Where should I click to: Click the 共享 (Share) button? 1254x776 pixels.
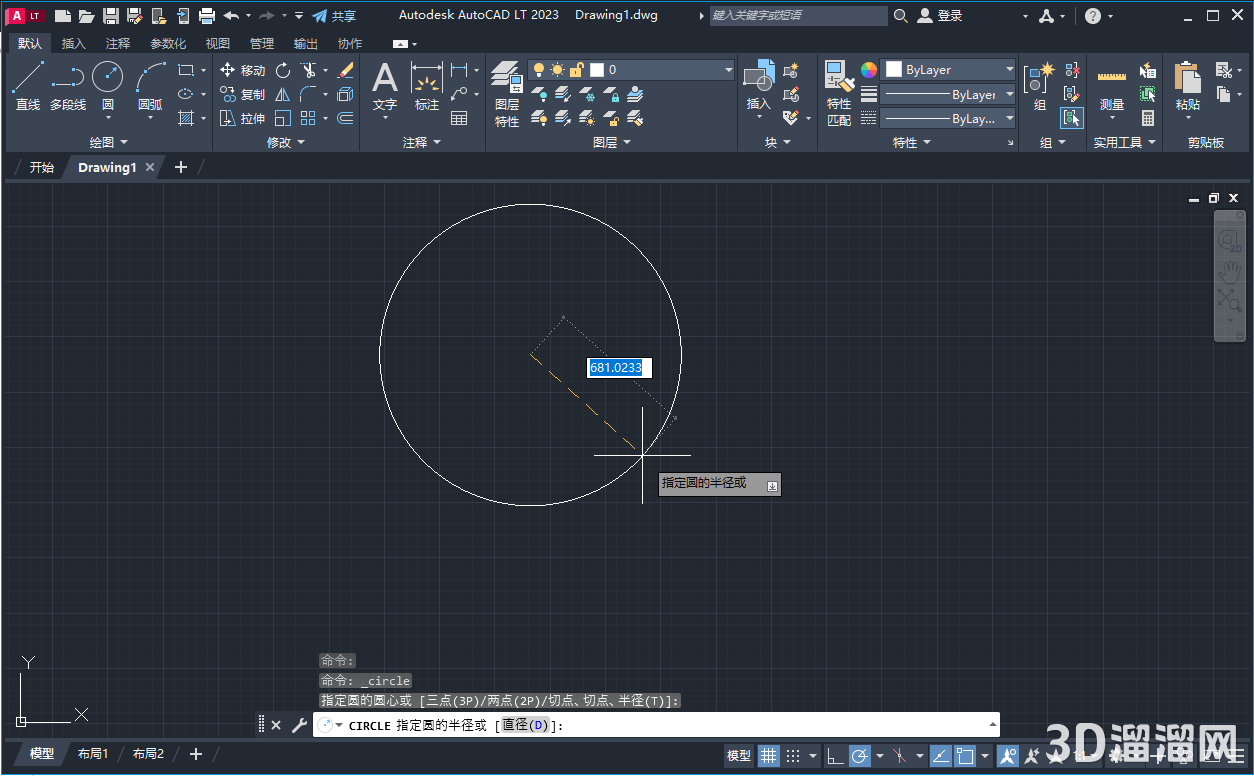[x=334, y=16]
